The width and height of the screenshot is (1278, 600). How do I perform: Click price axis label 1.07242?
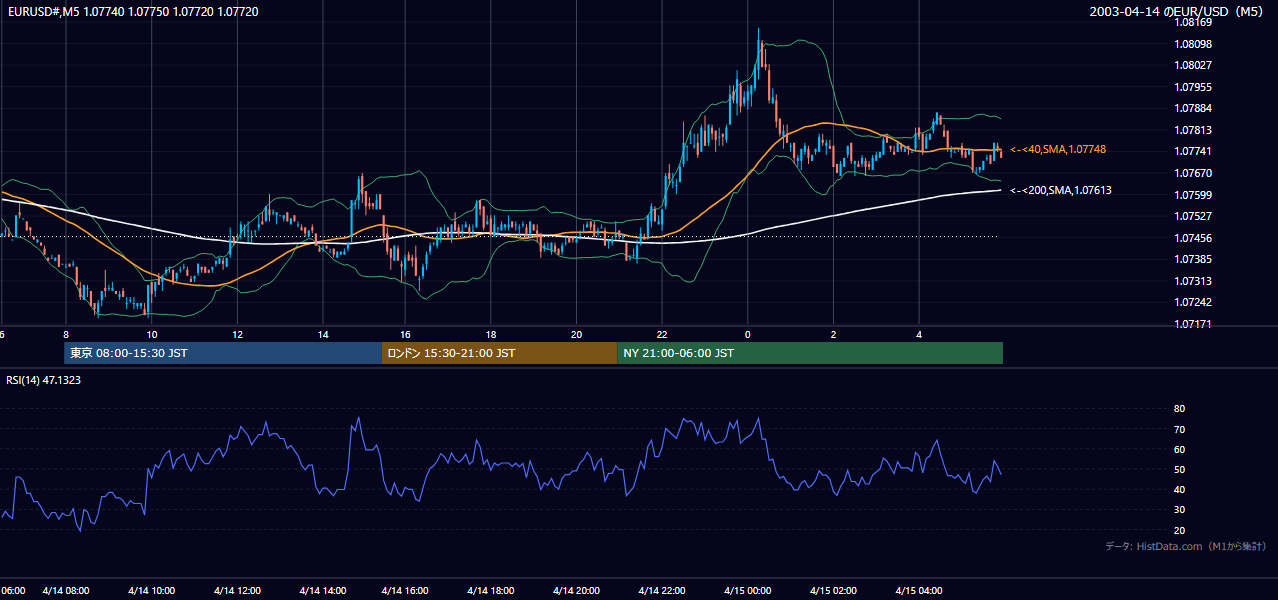point(1192,302)
